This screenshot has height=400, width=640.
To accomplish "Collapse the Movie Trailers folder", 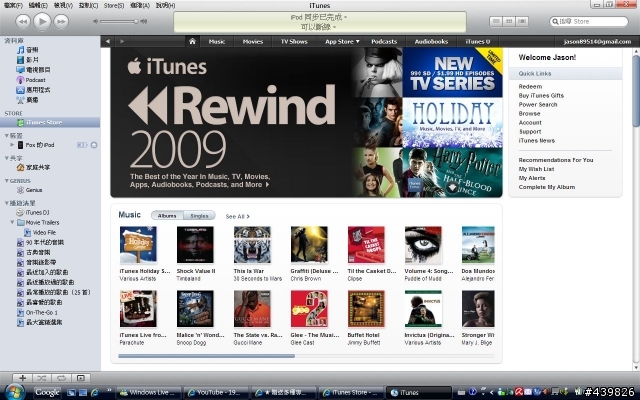I will [12, 222].
